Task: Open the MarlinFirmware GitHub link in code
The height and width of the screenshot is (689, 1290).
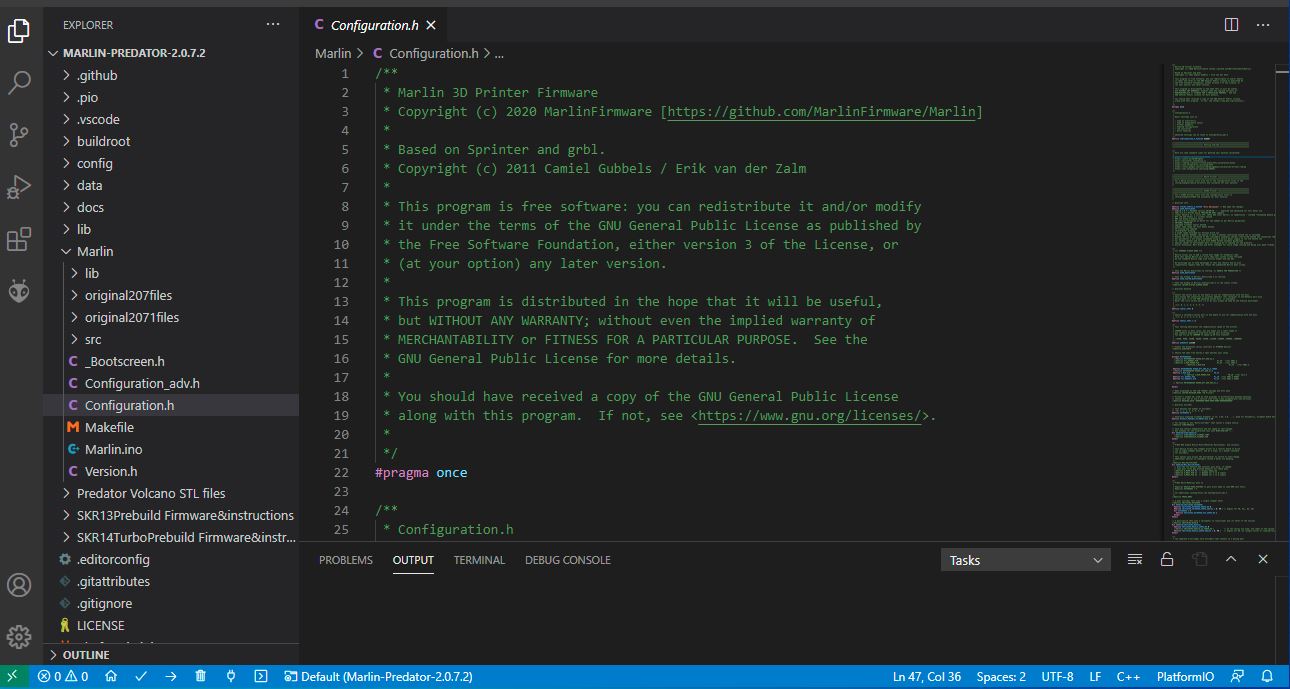Action: 821,112
